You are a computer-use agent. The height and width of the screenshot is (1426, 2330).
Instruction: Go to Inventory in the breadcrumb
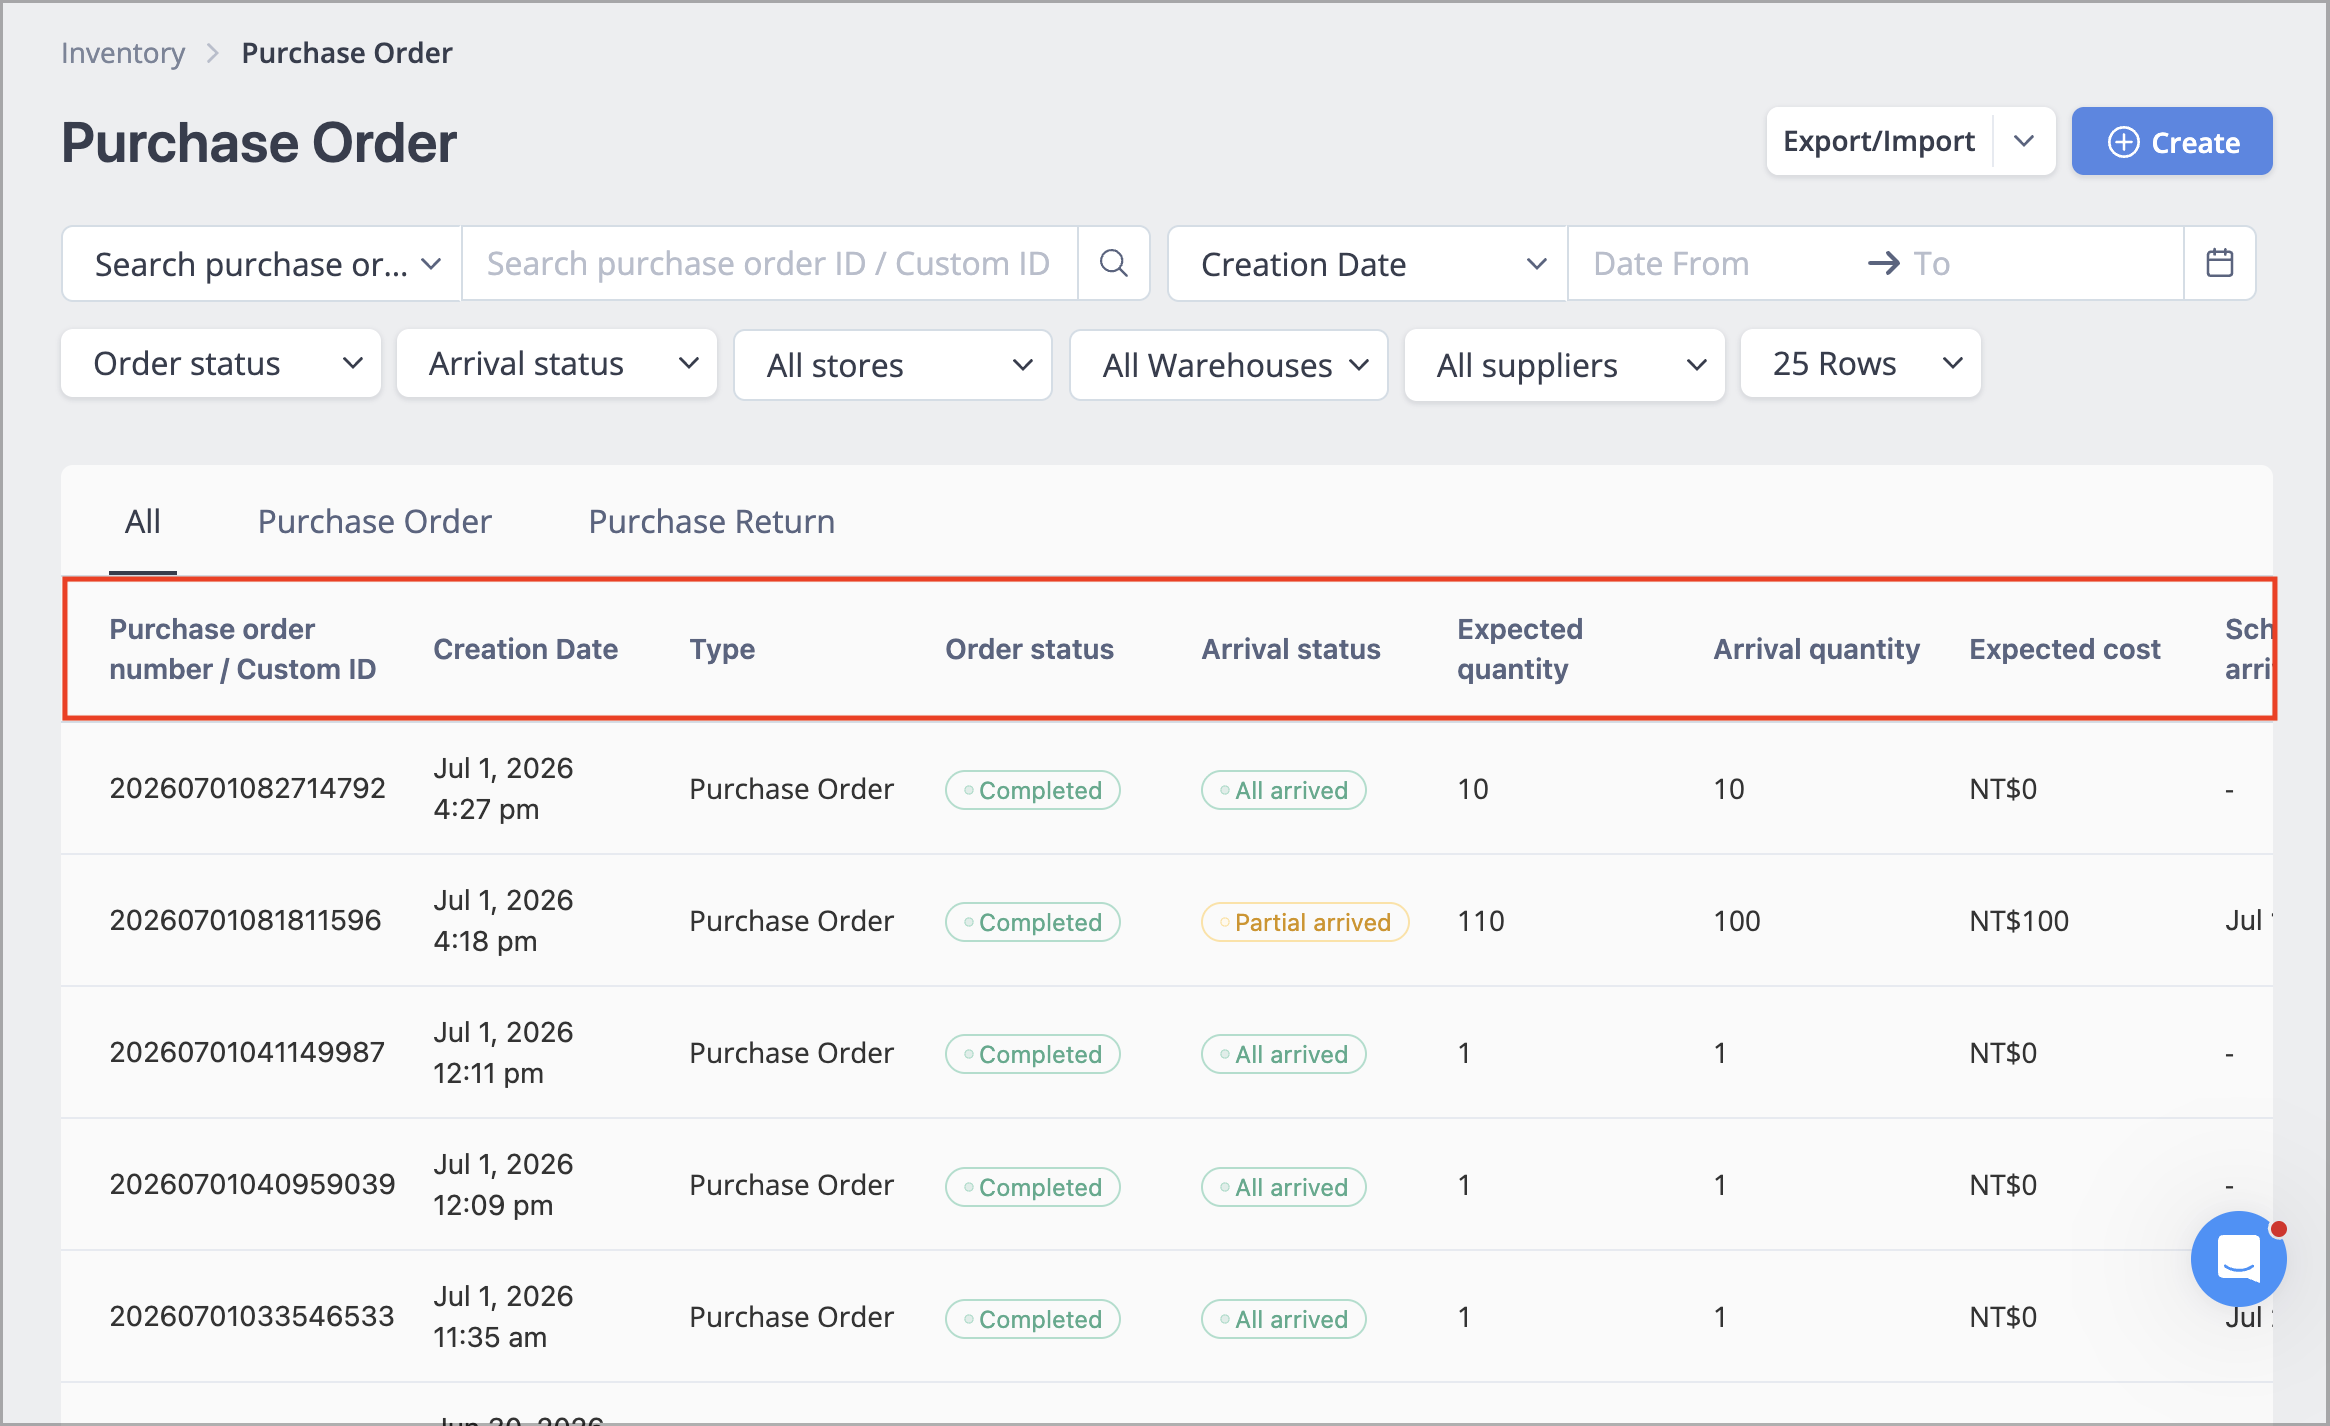tap(123, 52)
